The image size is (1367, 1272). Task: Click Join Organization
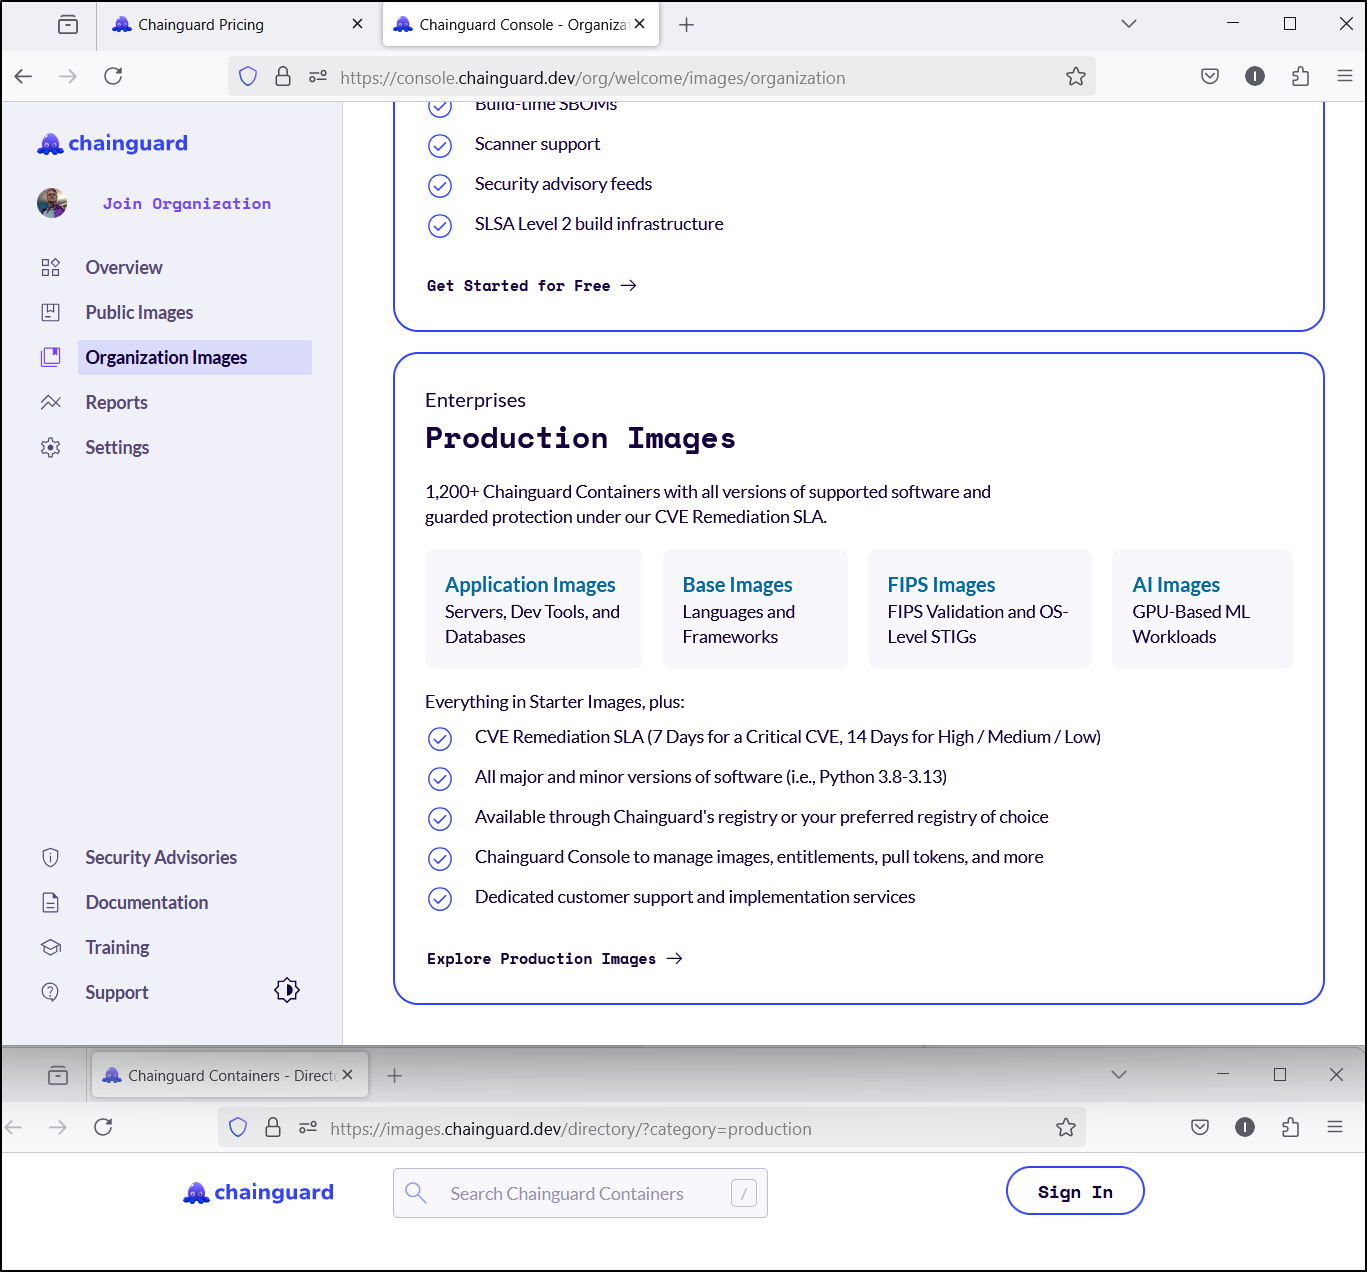pos(187,204)
